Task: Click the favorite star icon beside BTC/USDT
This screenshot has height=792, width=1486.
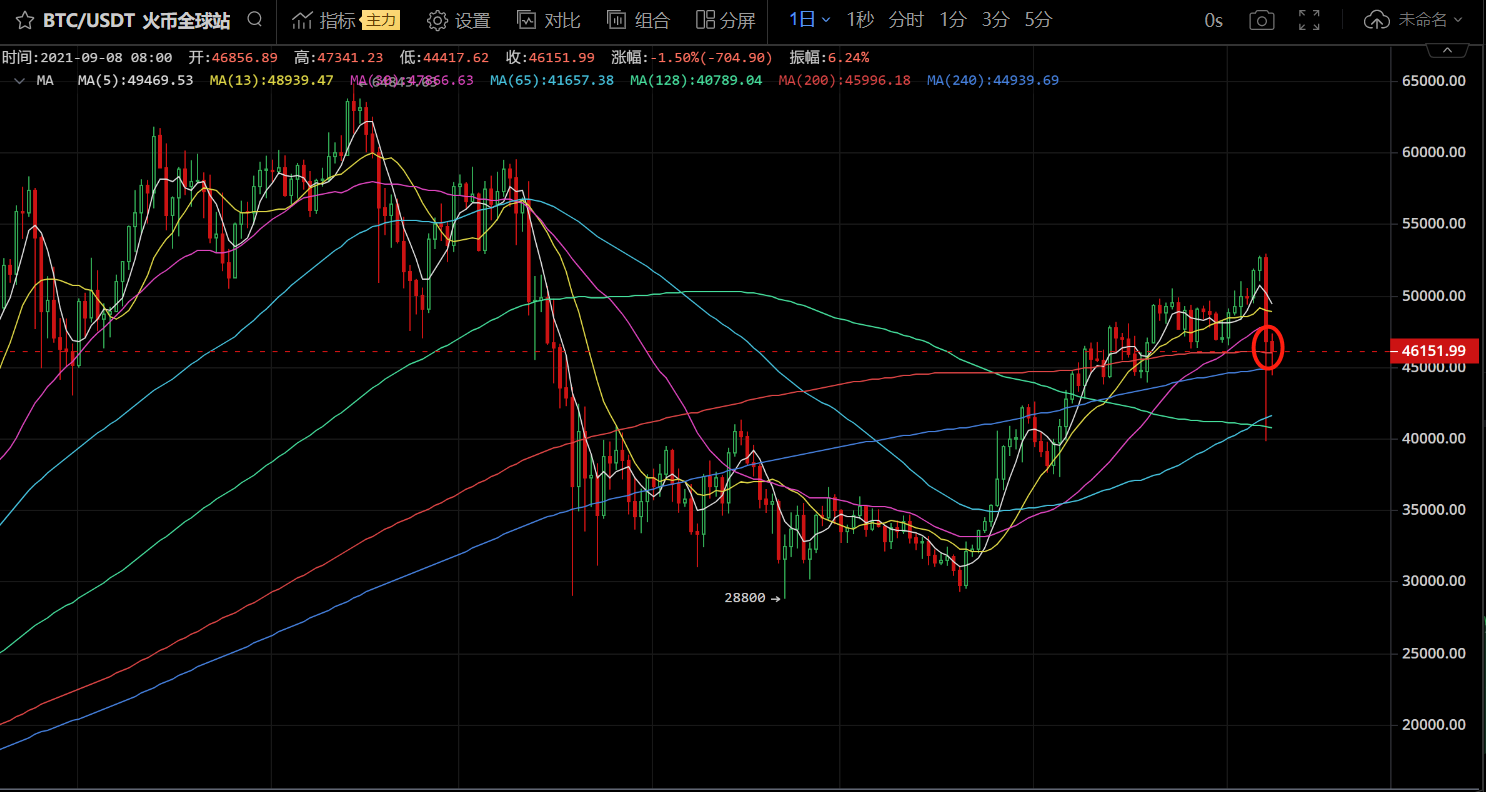Action: [x=24, y=20]
